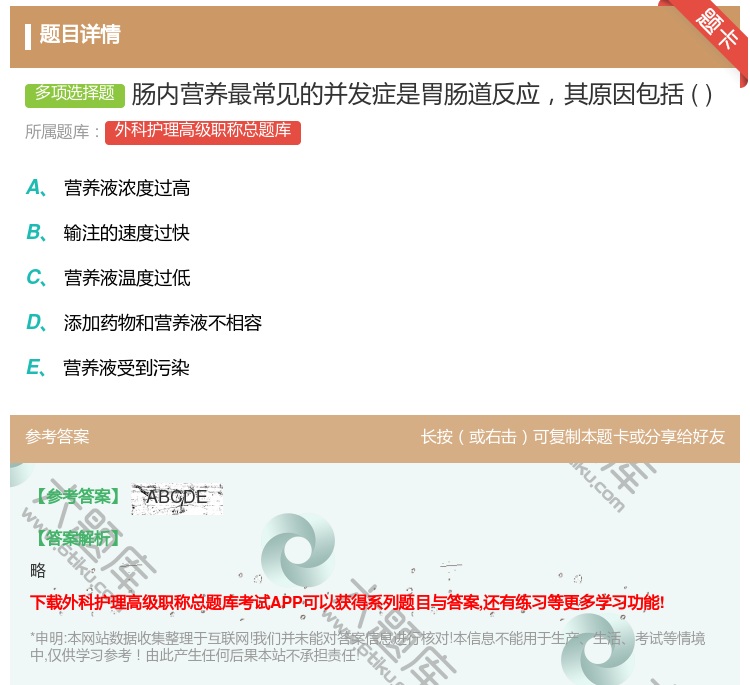The image size is (750, 685).
Task: Choose option text 添加药物和营养液不相容
Action: [x=162, y=323]
